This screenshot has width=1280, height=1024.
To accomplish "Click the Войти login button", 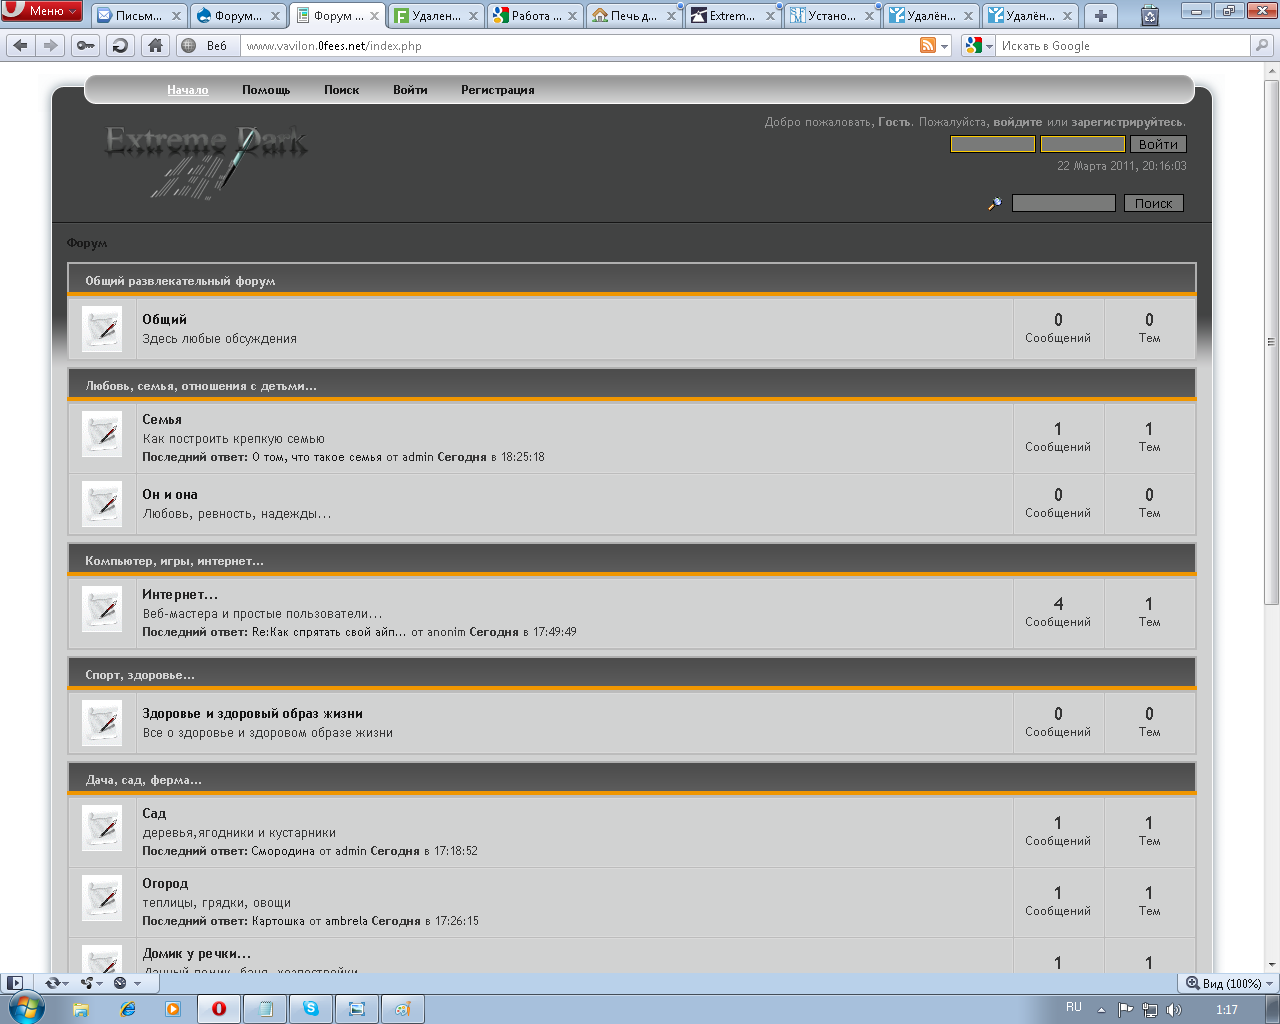I will 1158,144.
